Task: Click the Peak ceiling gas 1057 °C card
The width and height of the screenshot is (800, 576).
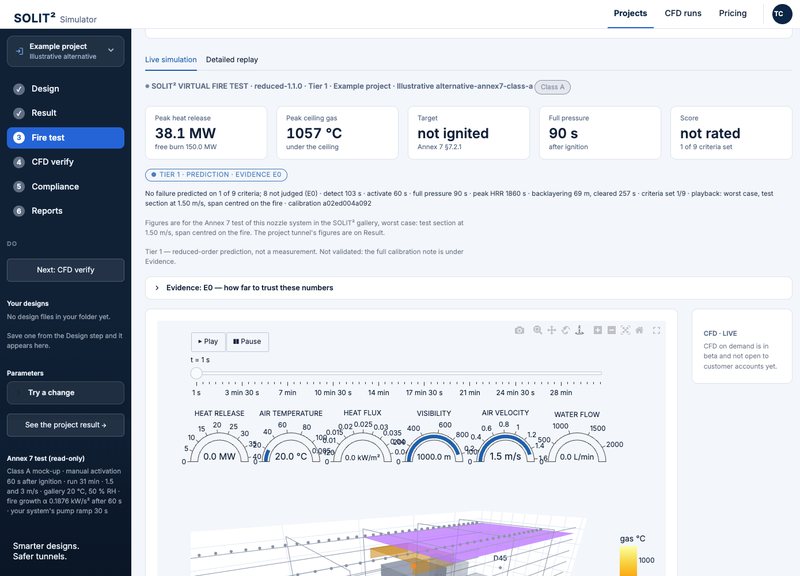Action: (337, 133)
